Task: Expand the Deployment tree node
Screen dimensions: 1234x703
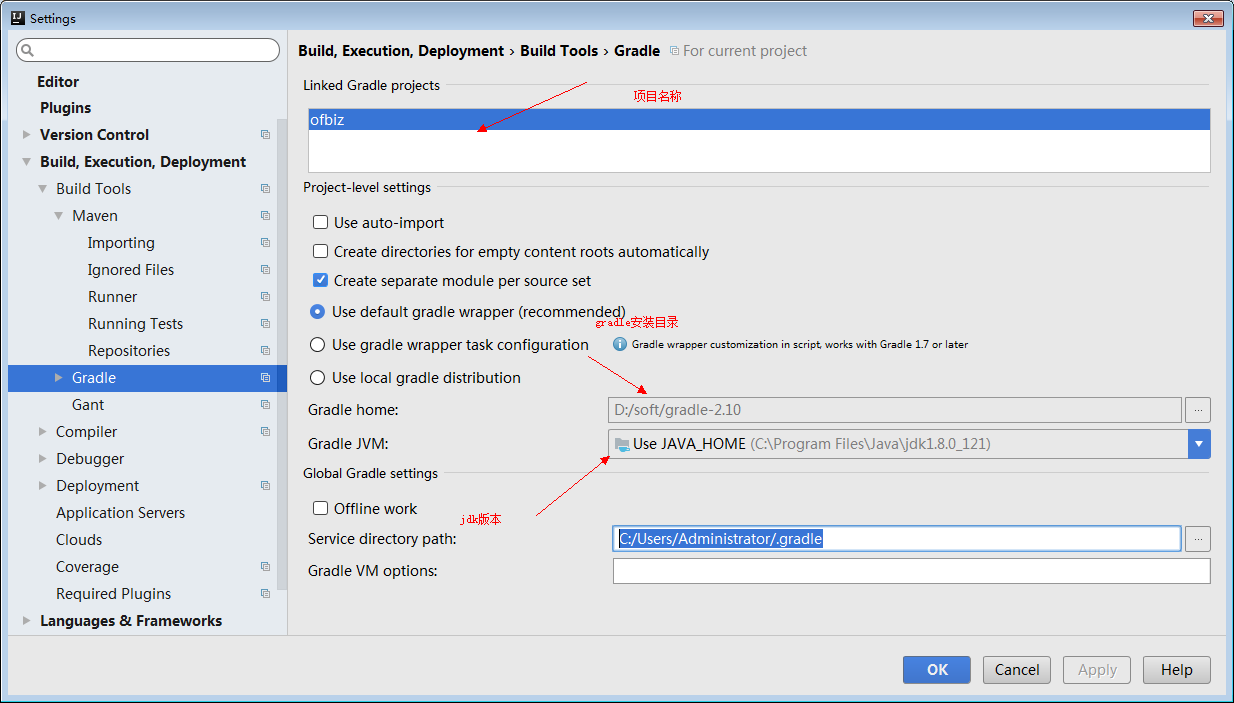Action: [42, 486]
